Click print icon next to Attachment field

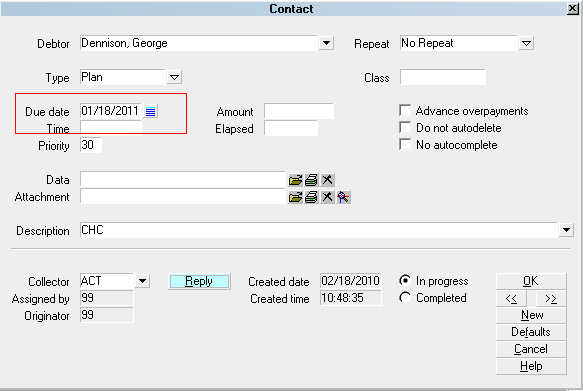311,197
